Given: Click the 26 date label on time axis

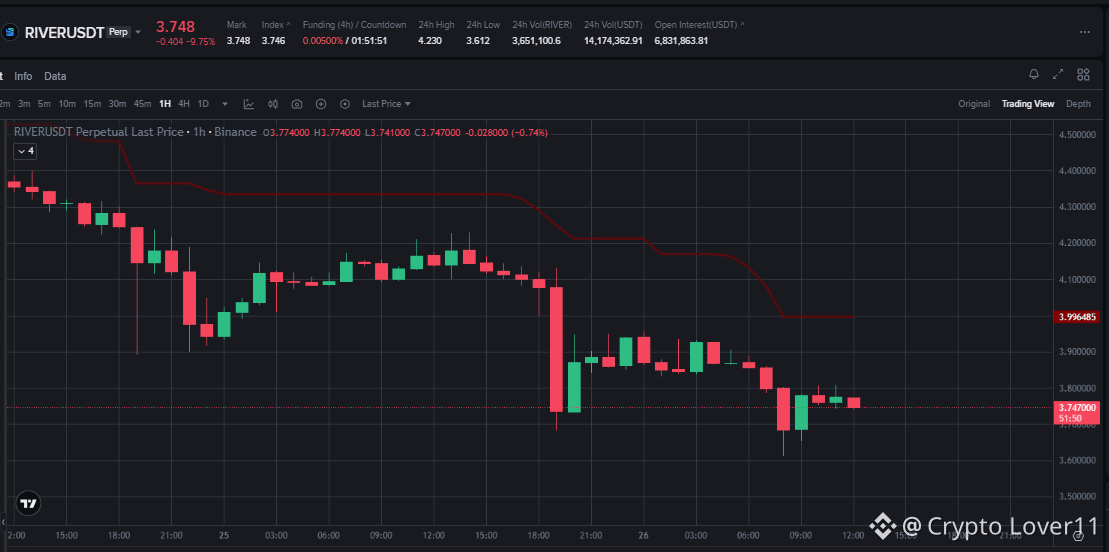Looking at the screenshot, I should tap(643, 536).
